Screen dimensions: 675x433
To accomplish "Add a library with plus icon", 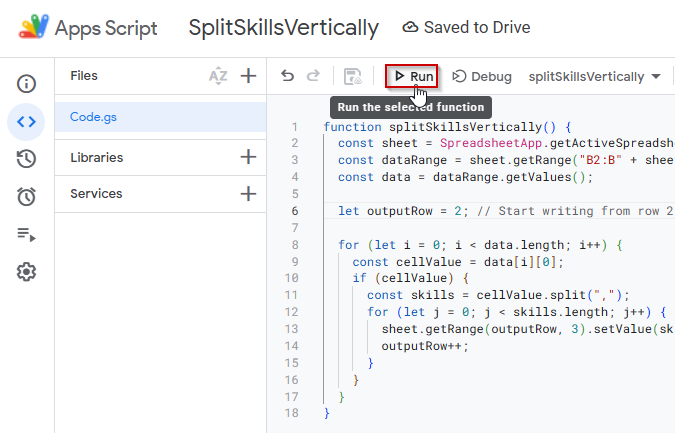I will (x=248, y=157).
